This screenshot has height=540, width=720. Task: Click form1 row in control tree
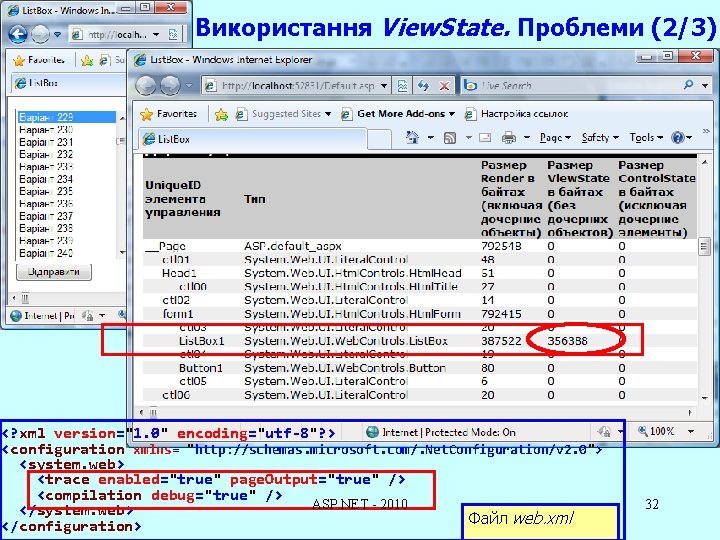pyautogui.click(x=420, y=314)
